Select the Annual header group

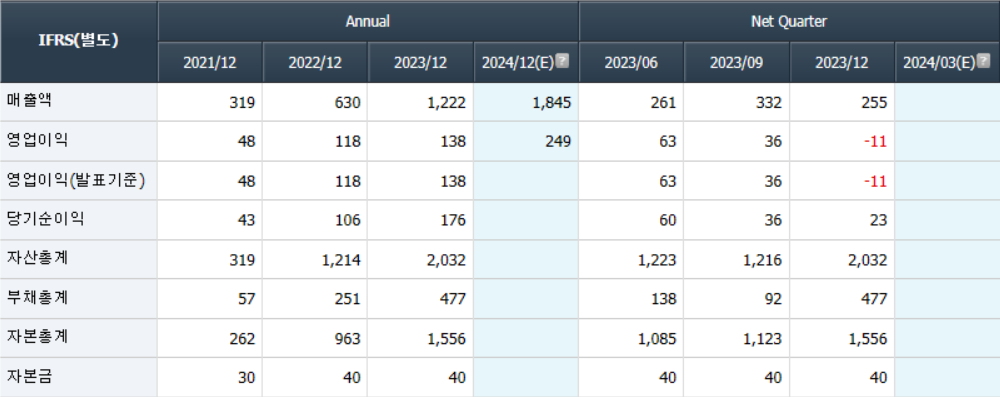(368, 21)
